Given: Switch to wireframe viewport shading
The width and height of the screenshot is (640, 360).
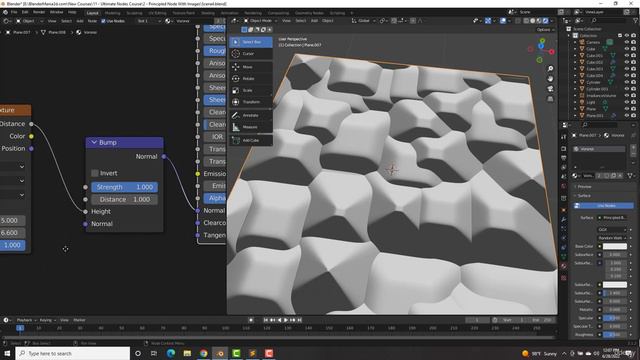Looking at the screenshot, I should [x=526, y=21].
